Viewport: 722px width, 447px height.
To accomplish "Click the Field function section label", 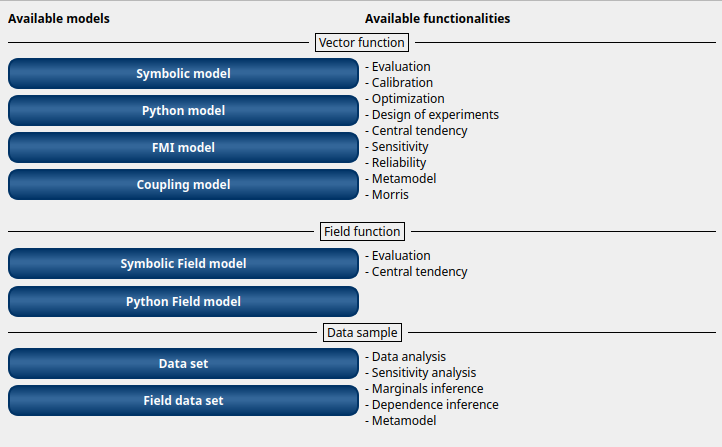I will (x=362, y=232).
